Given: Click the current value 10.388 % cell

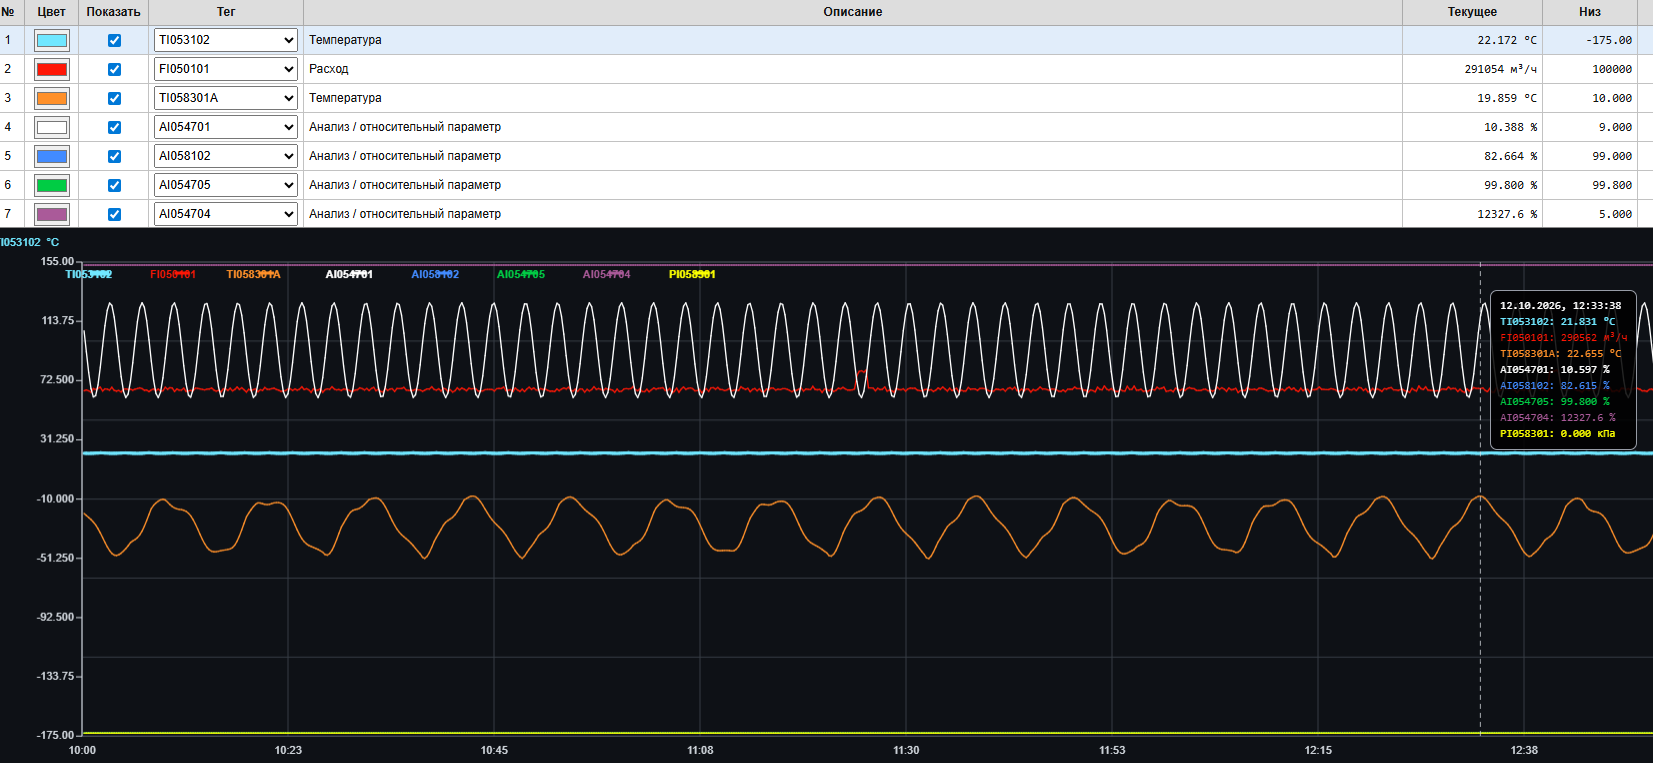Looking at the screenshot, I should [1472, 127].
